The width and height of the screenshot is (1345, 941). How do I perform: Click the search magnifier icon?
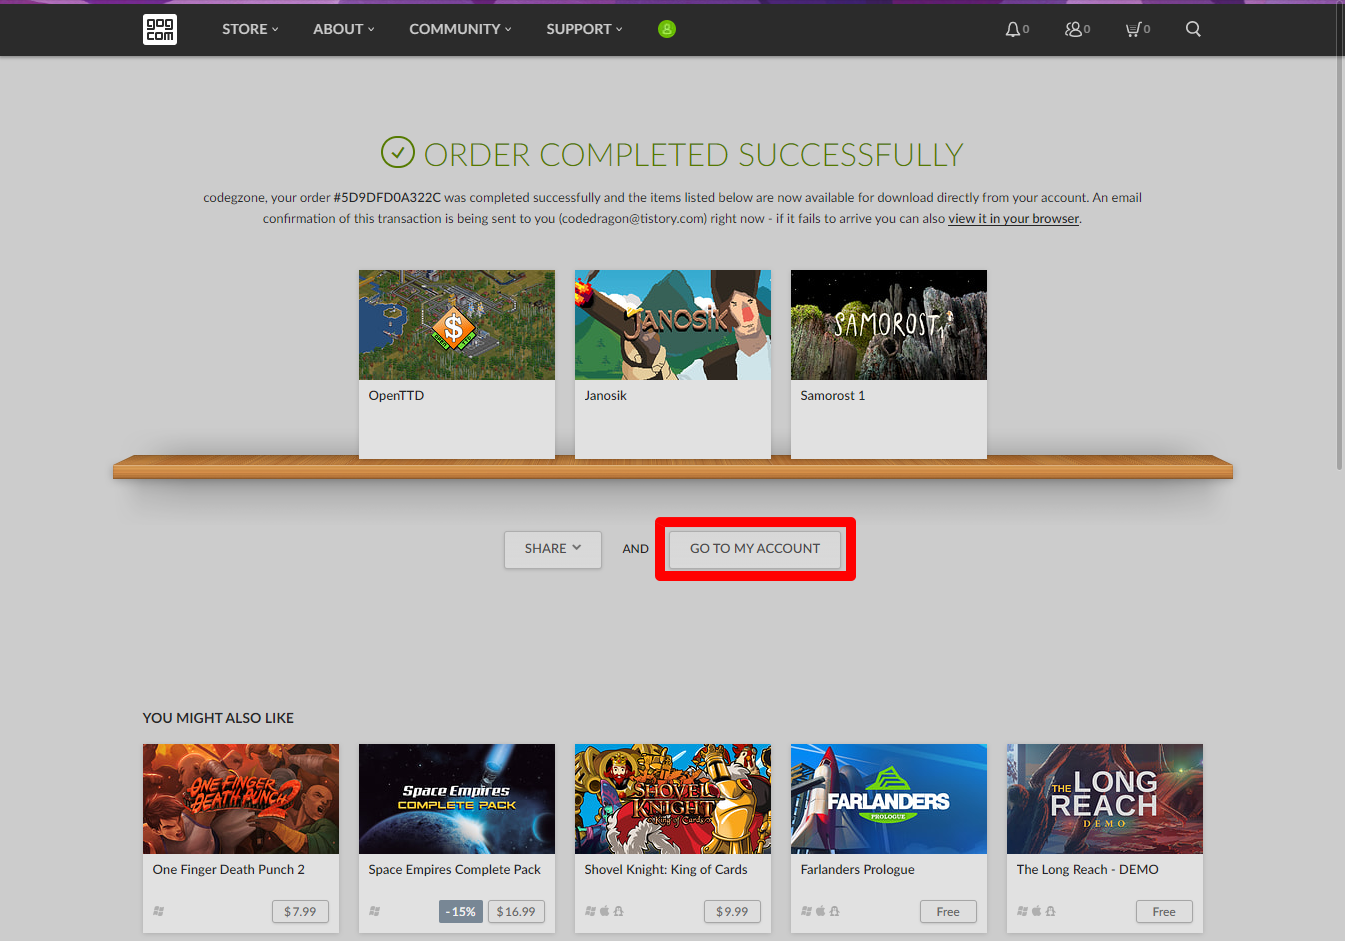coord(1193,29)
